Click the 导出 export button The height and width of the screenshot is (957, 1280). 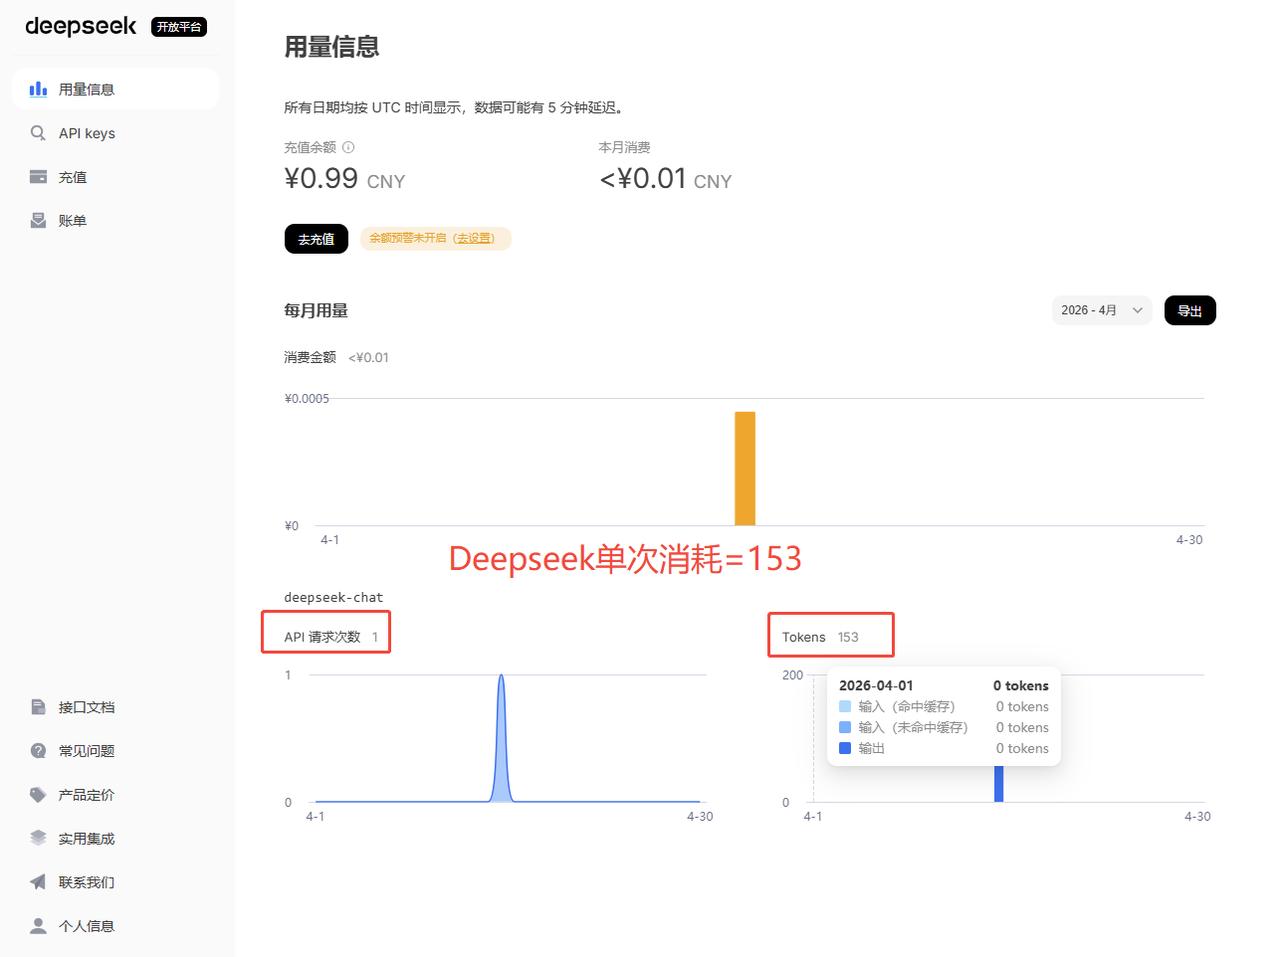click(x=1189, y=310)
